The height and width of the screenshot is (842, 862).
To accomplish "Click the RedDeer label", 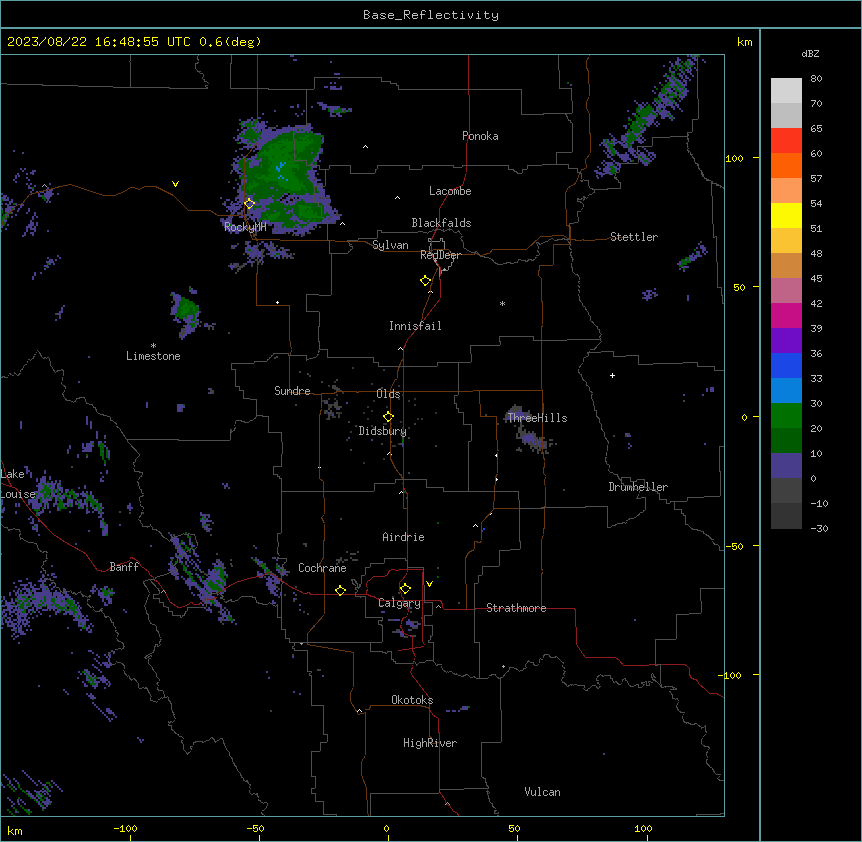I will coord(440,255).
